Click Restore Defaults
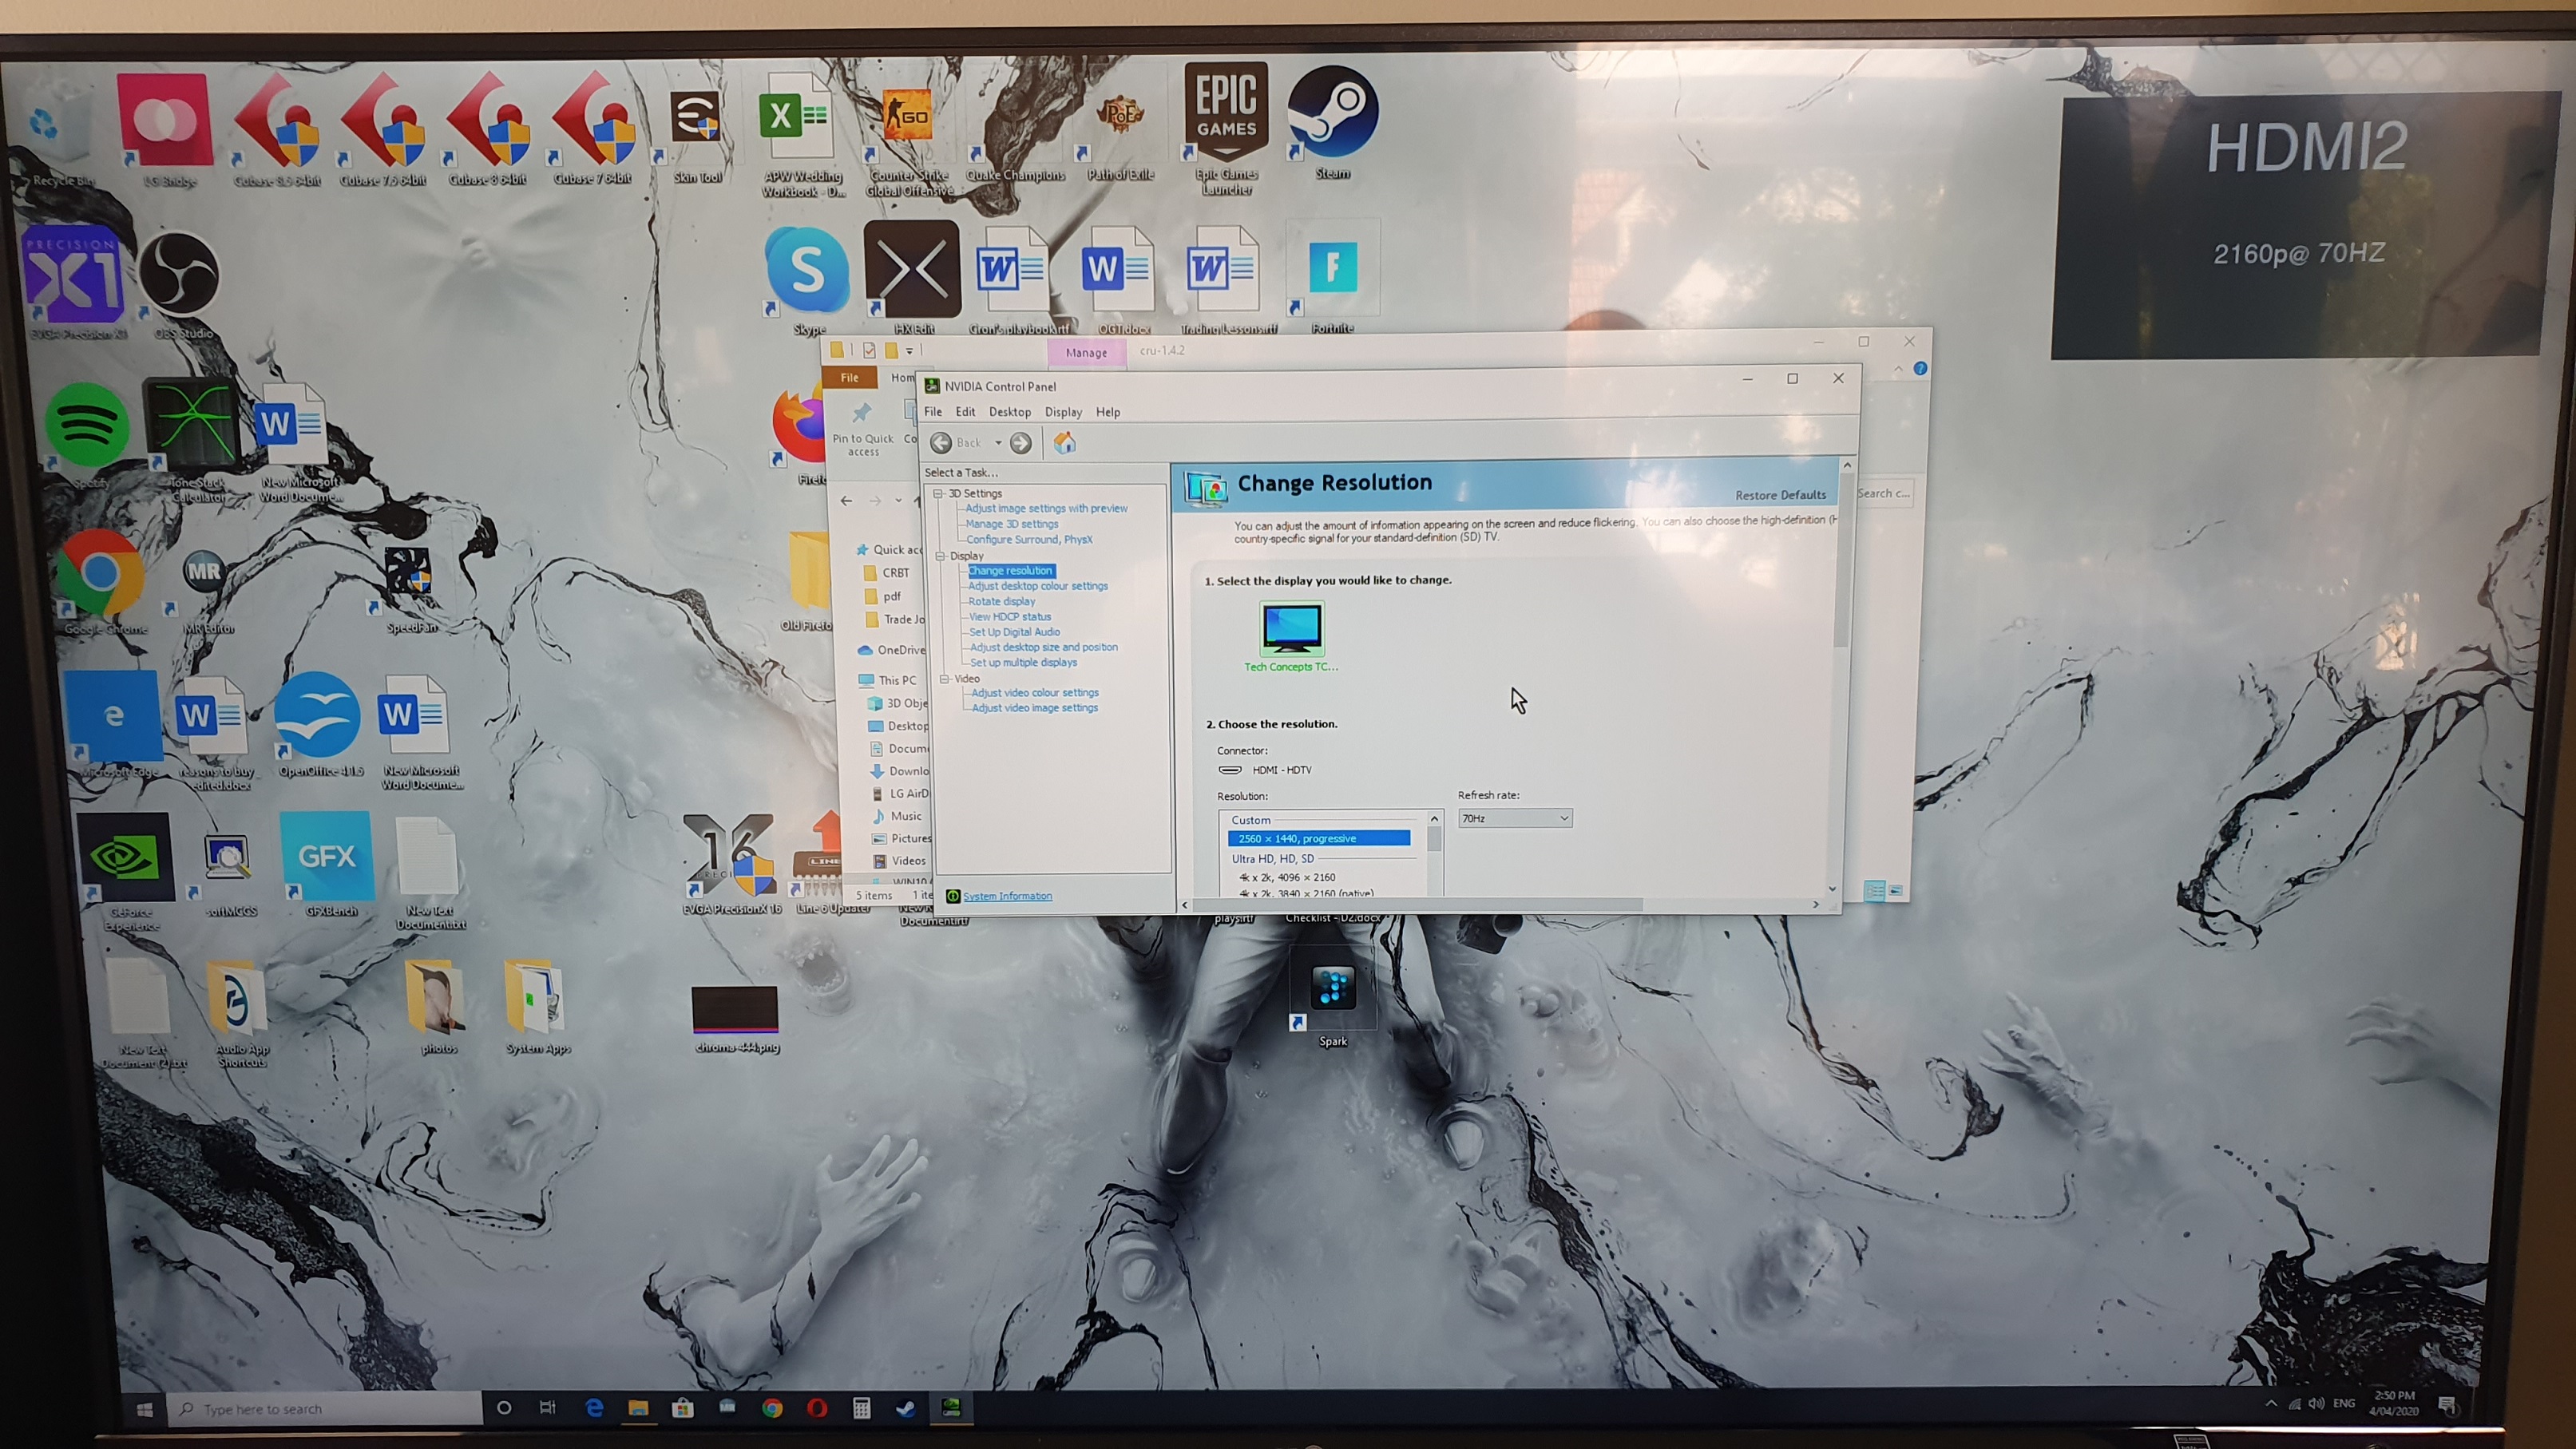2576x1449 pixels. tap(1780, 495)
